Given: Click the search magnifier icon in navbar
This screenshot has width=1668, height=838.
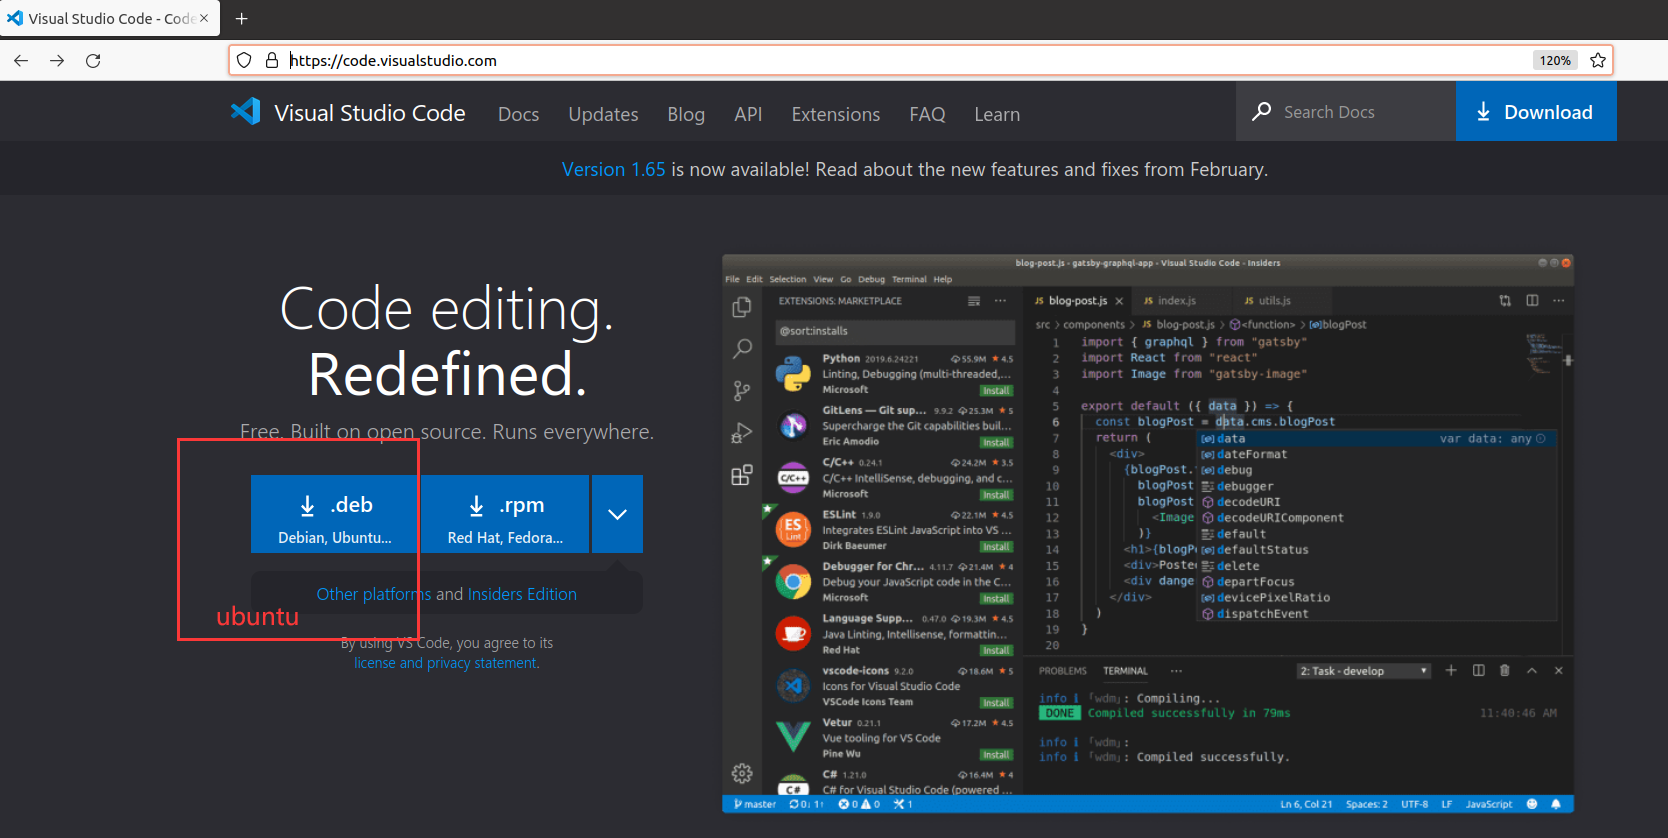Looking at the screenshot, I should pyautogui.click(x=1262, y=111).
